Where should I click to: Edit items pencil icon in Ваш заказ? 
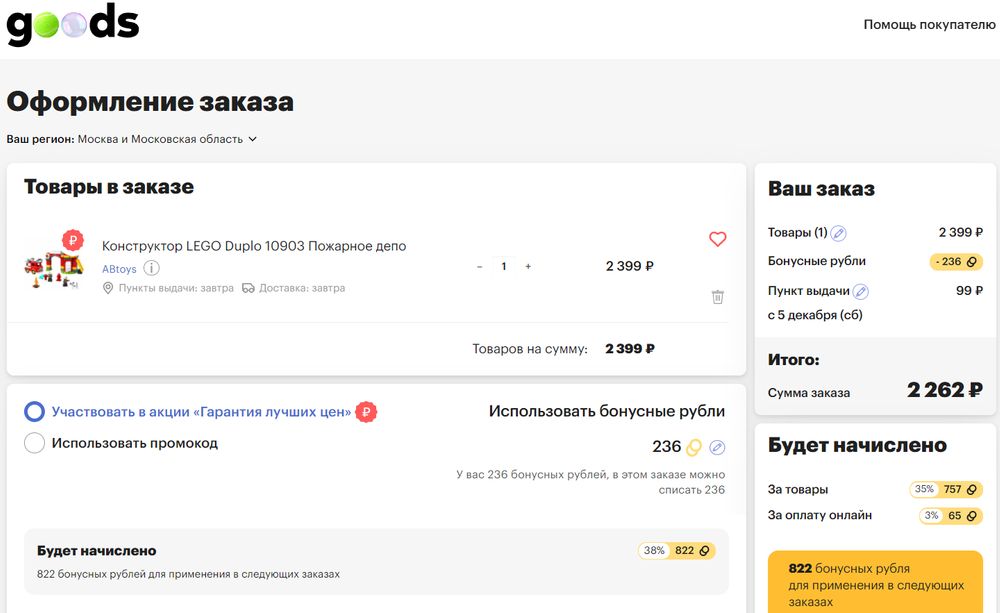tap(838, 233)
